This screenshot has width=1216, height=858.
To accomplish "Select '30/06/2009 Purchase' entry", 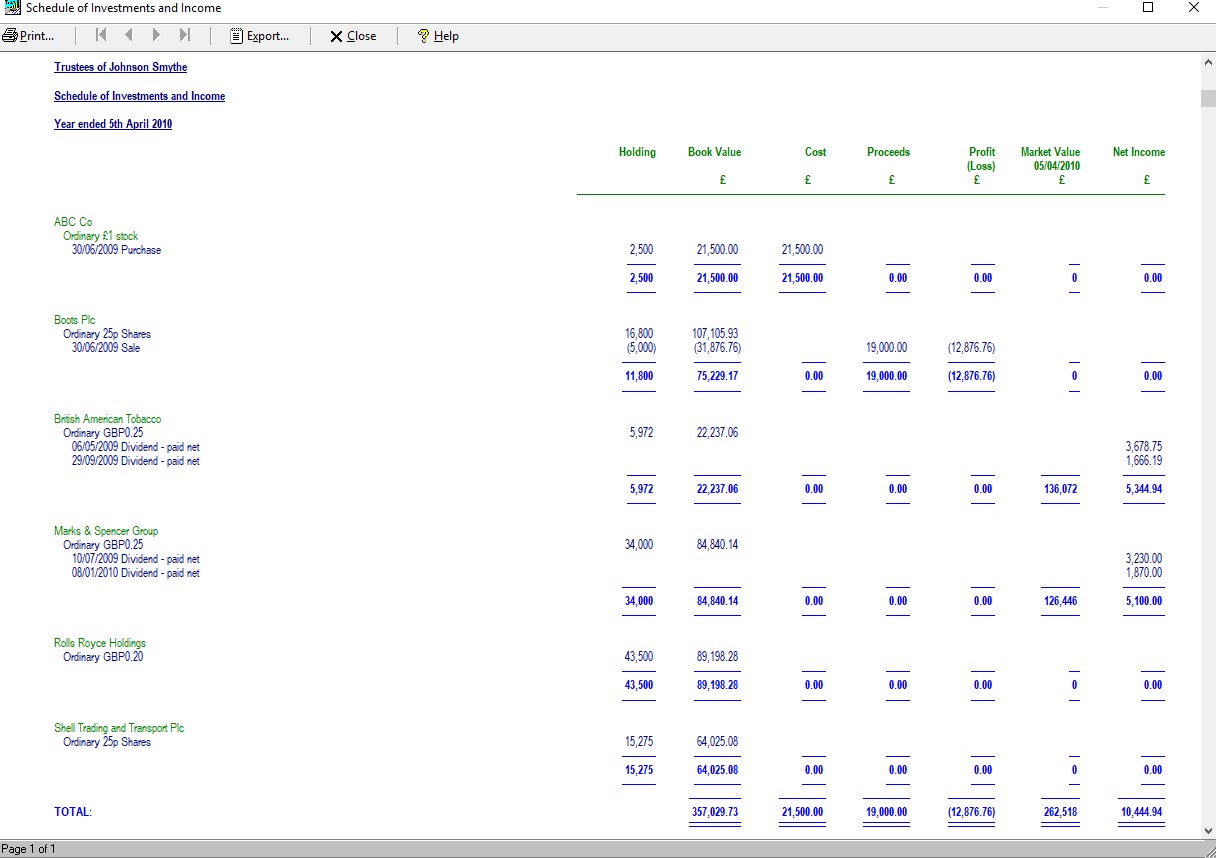I will click(116, 250).
